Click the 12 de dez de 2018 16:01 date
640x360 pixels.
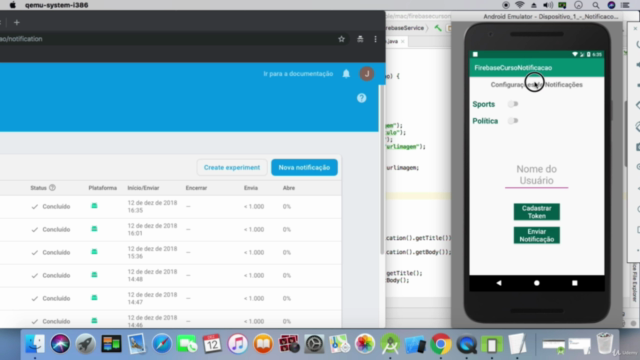pos(152,229)
